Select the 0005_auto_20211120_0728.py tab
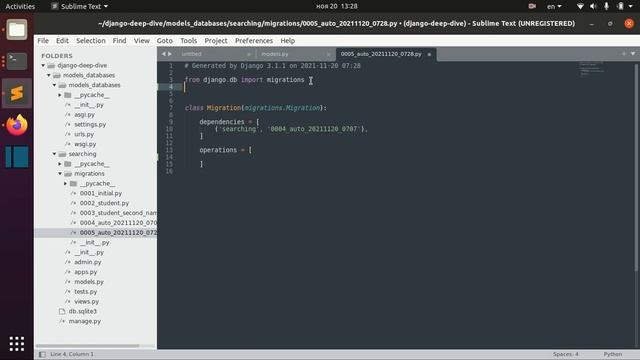The image size is (640, 360). [386, 54]
